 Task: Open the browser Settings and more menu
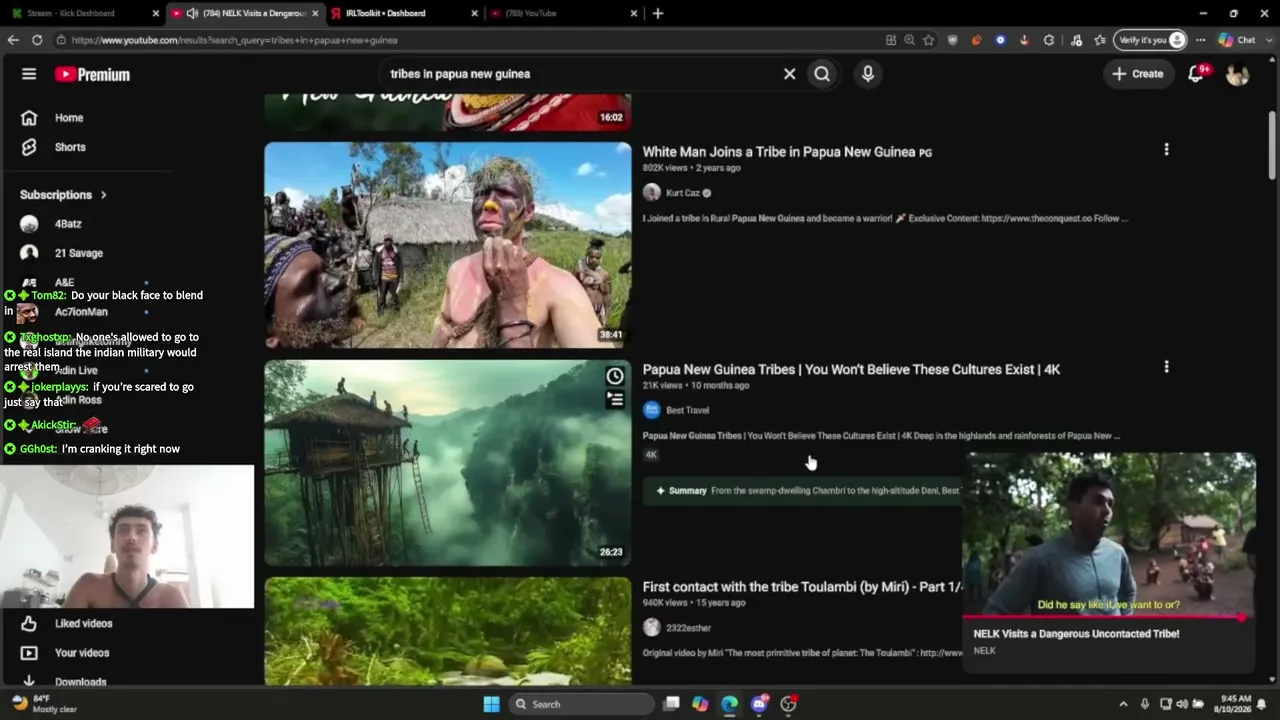[1201, 40]
